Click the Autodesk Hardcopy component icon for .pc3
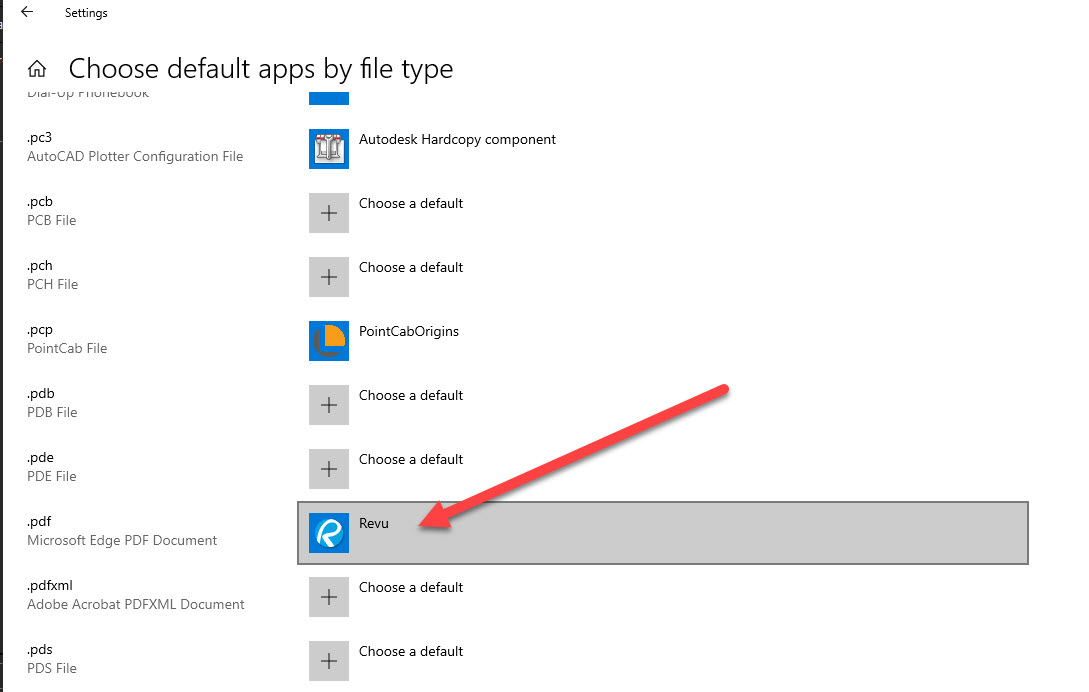The image size is (1089, 692). pyautogui.click(x=329, y=149)
